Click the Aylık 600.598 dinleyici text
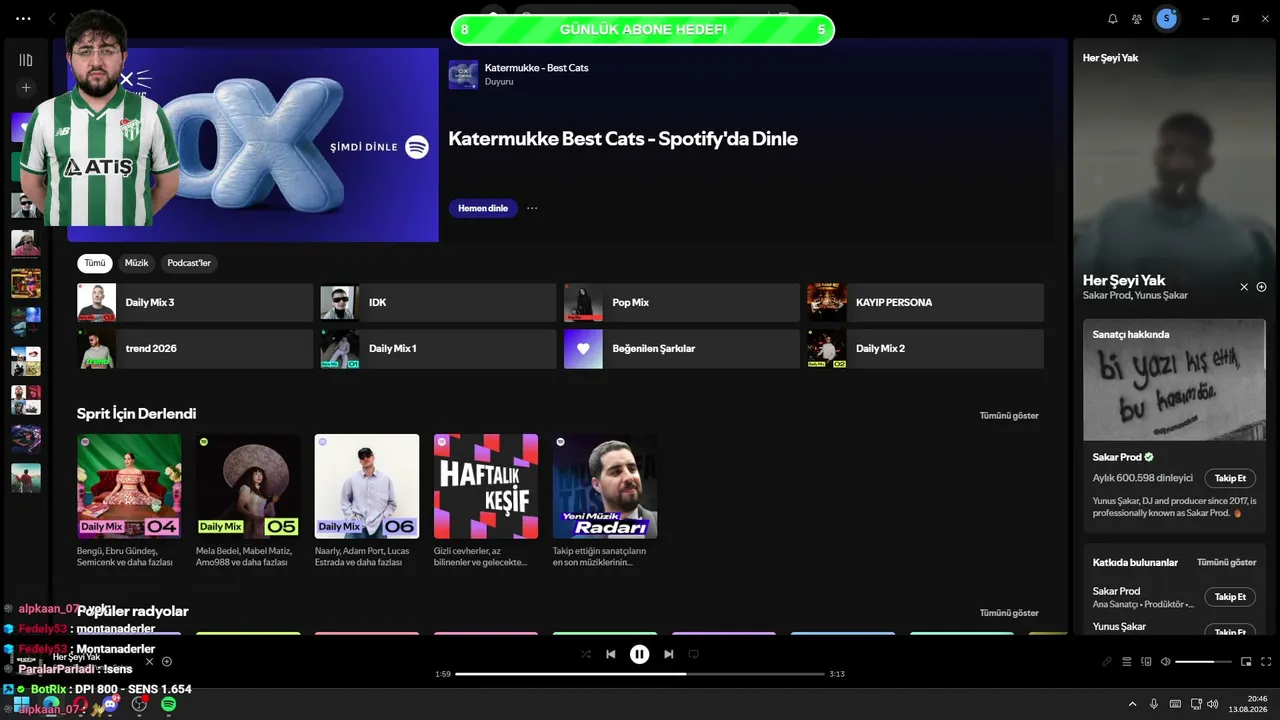This screenshot has width=1280, height=720. 1143,478
